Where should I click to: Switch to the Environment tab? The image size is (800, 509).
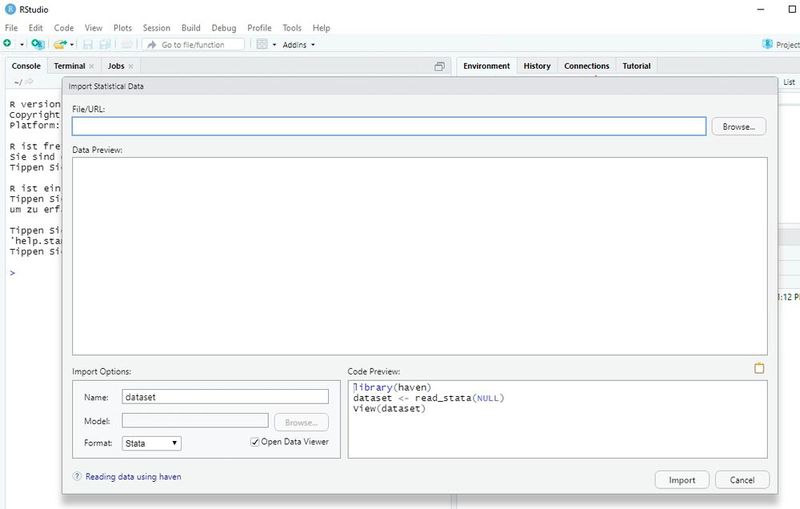click(486, 66)
